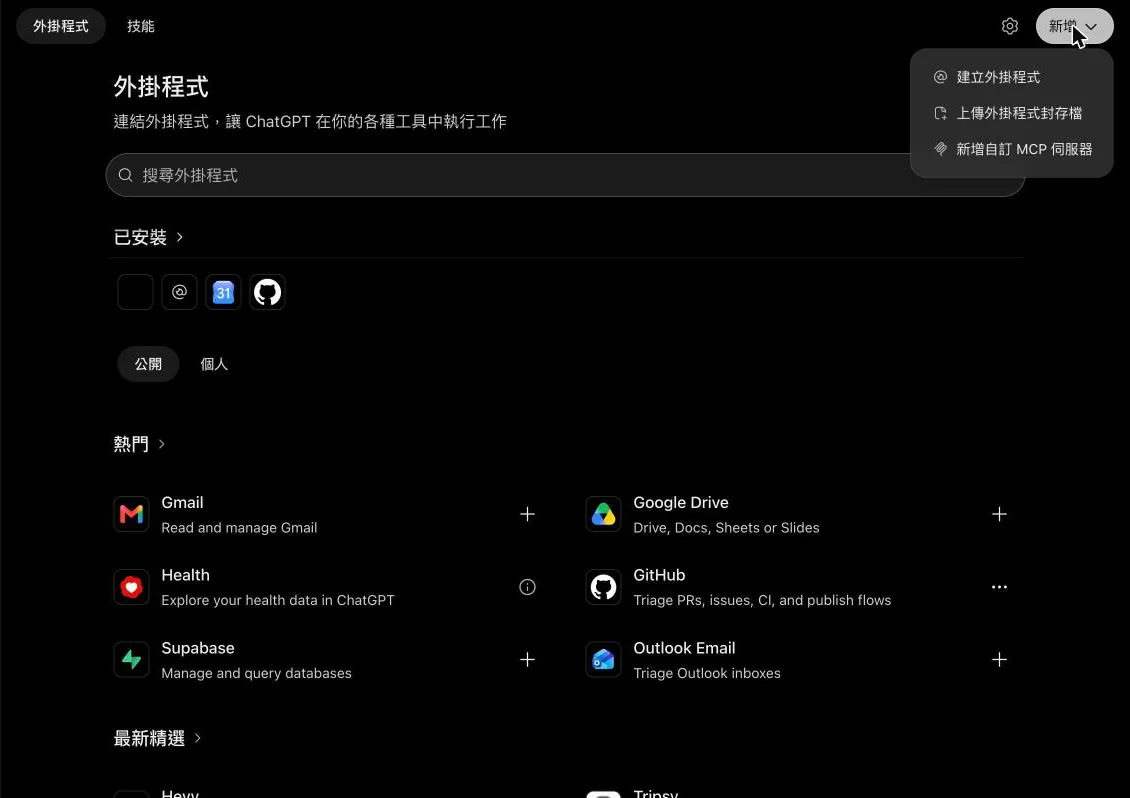The image size is (1130, 798).
Task: Click 'Explore your health data in ChatGPT'
Action: click(277, 600)
